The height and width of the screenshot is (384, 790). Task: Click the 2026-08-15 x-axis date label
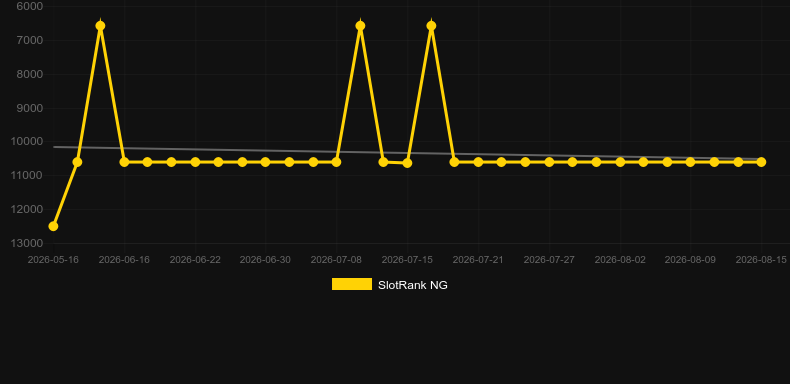[x=761, y=260]
